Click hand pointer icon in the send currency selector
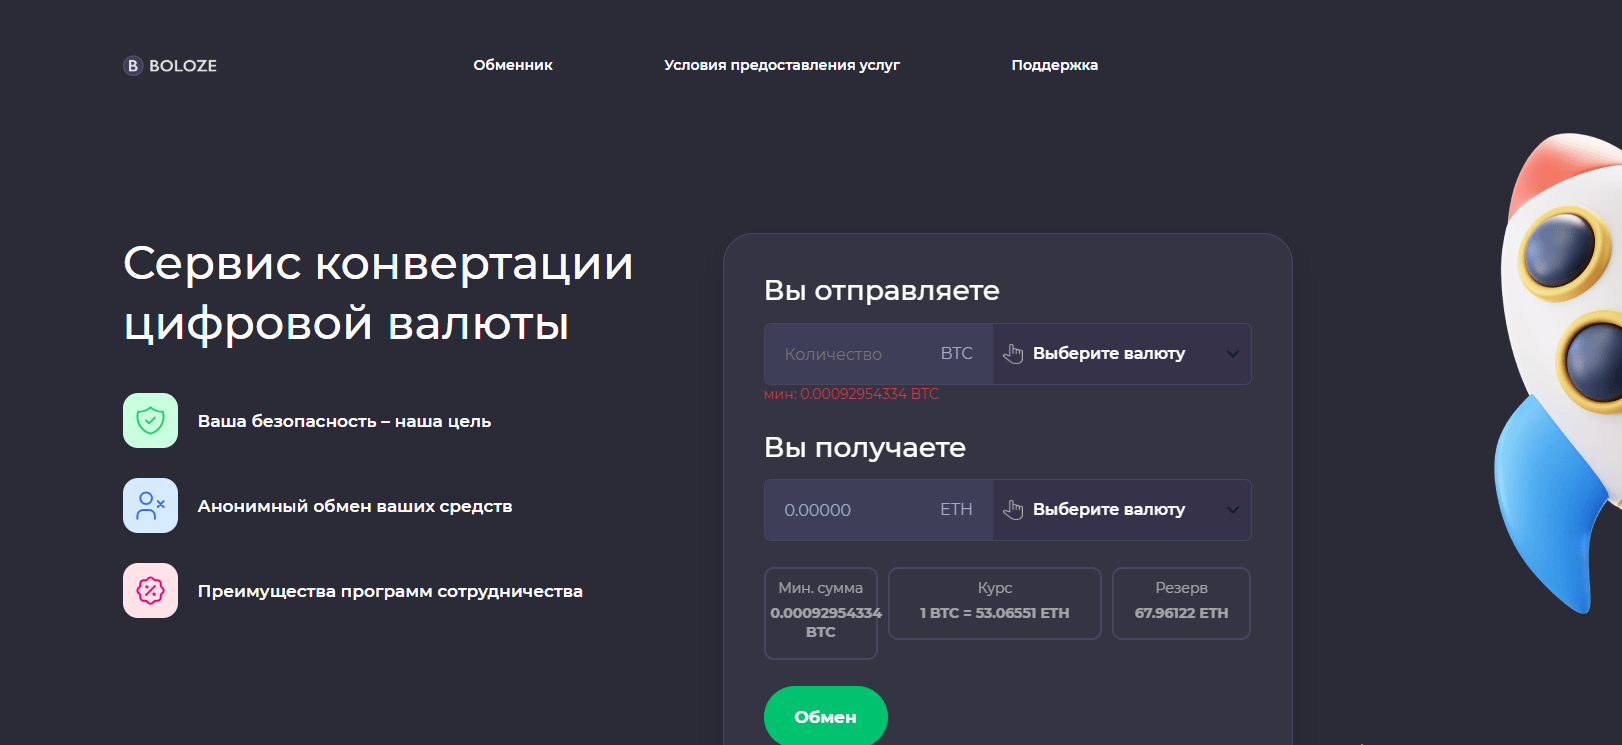The width and height of the screenshot is (1622, 745). (1013, 354)
